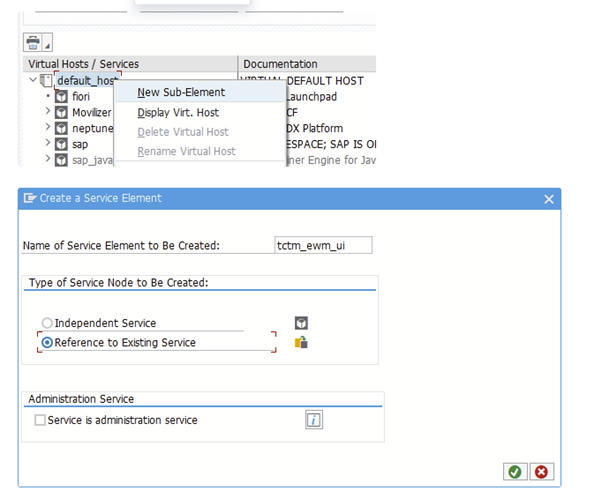Screen dimensions: 602x498
Task: Collapse the default_host tree node
Action: [x=33, y=80]
